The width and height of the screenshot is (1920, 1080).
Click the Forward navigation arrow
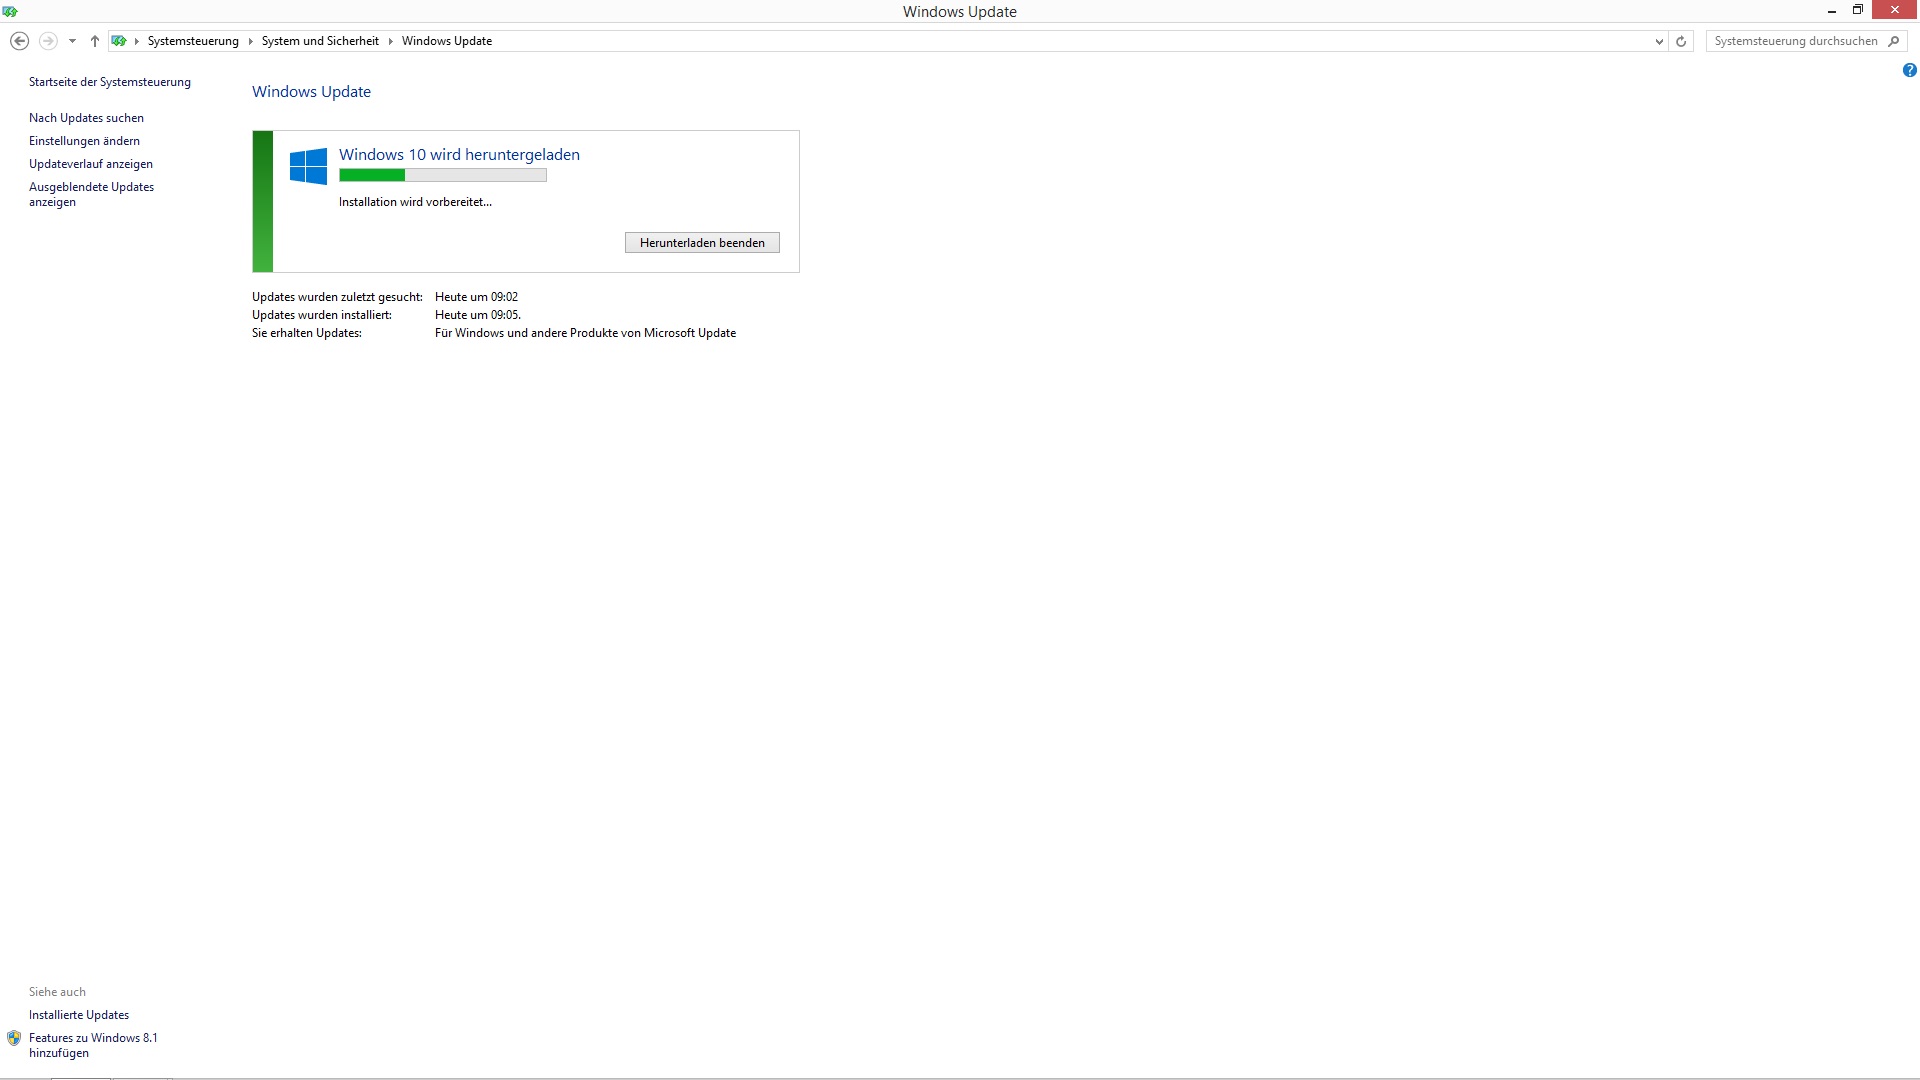click(x=48, y=41)
